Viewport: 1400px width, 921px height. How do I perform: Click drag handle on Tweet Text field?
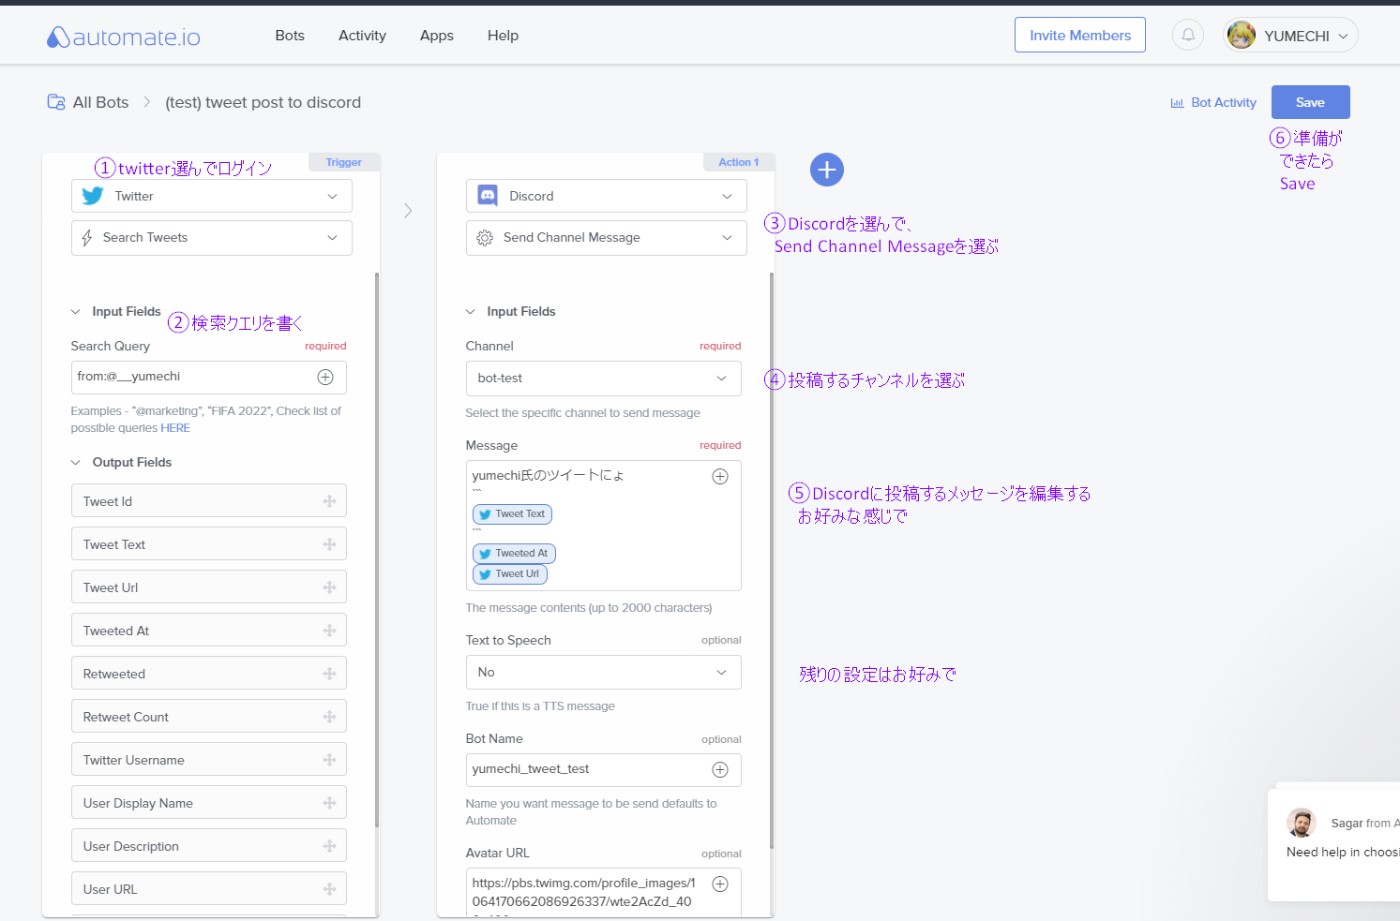tap(329, 544)
